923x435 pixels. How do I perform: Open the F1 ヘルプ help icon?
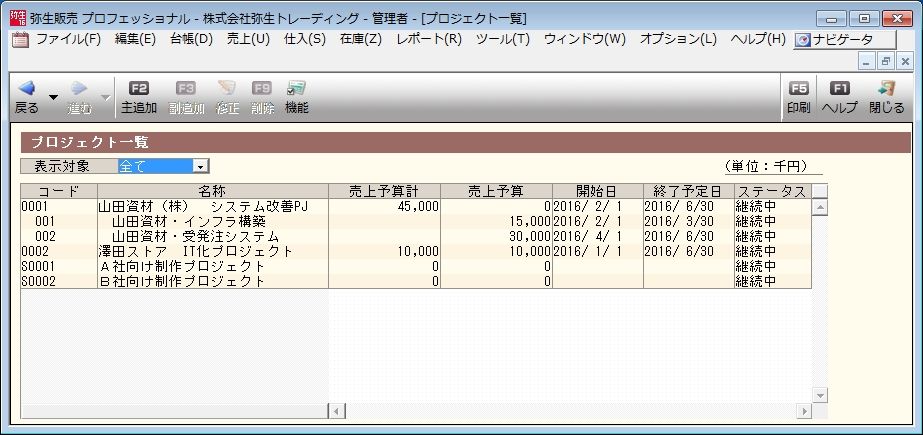coord(839,98)
